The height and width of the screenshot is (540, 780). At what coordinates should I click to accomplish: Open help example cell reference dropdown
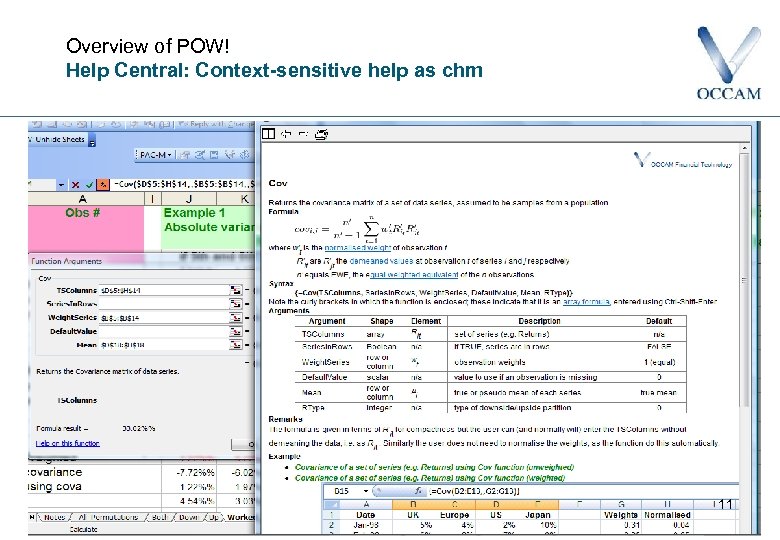366,491
